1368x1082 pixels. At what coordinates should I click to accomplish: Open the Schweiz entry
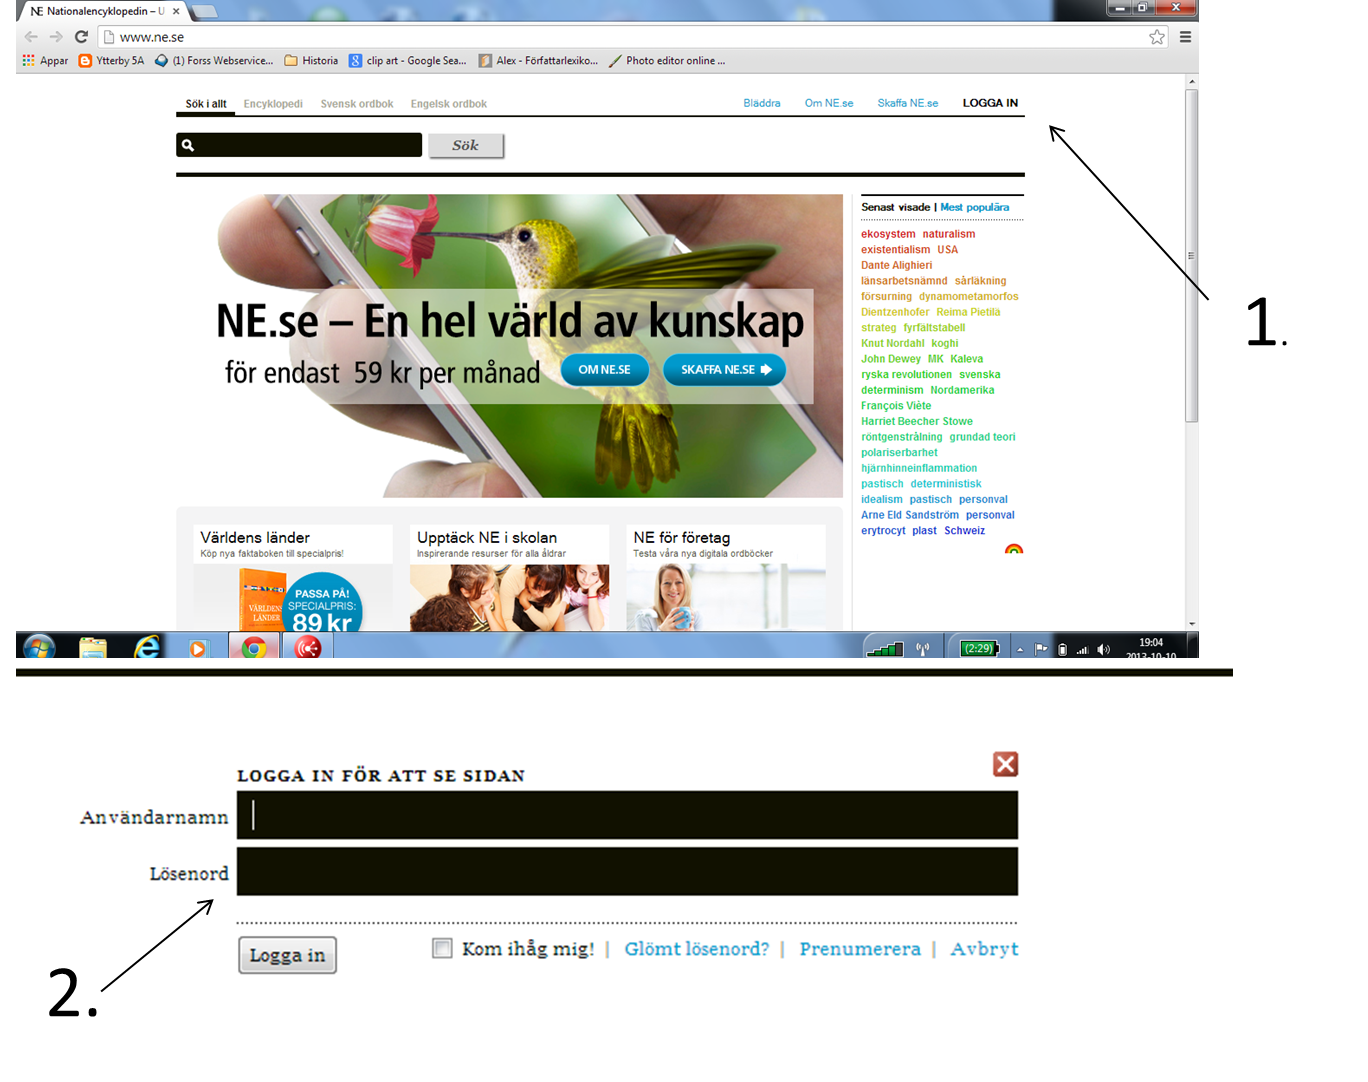[x=965, y=531]
